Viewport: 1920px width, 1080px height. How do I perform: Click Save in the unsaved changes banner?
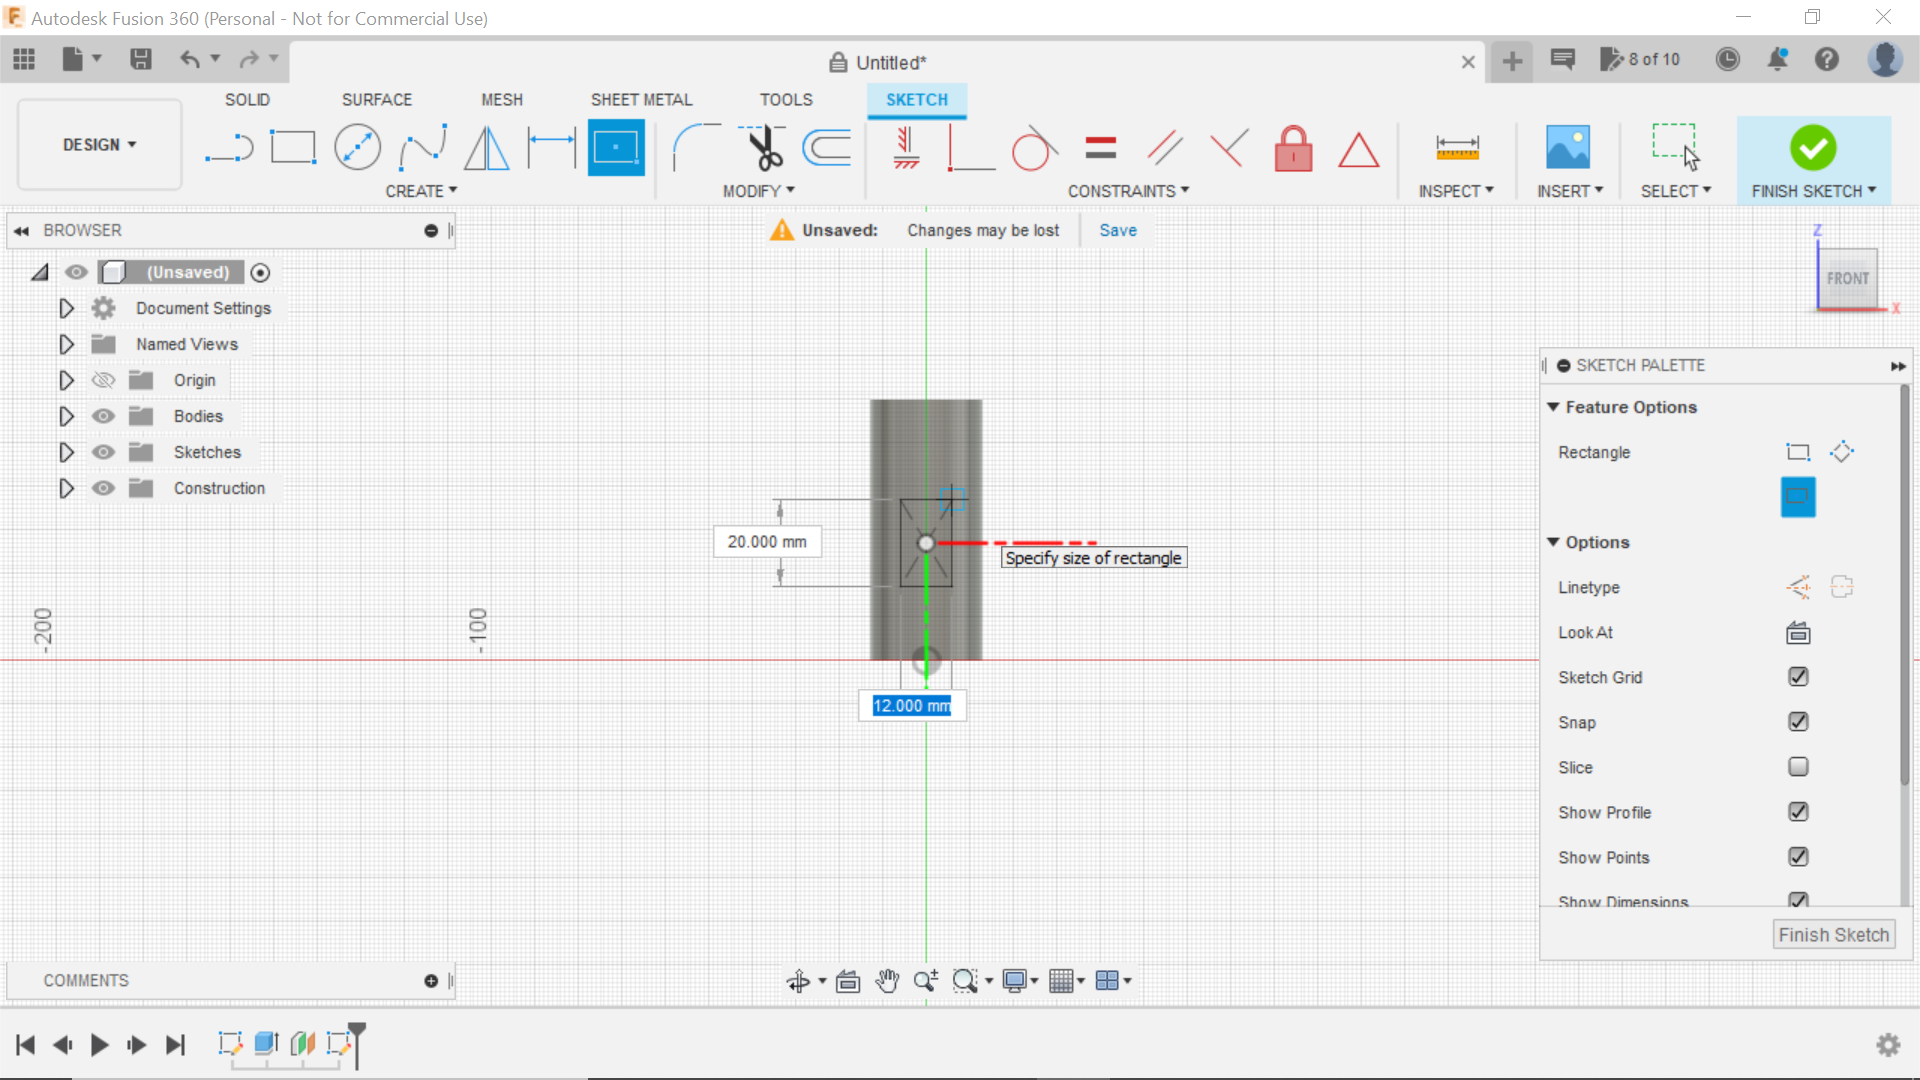[x=1117, y=230]
